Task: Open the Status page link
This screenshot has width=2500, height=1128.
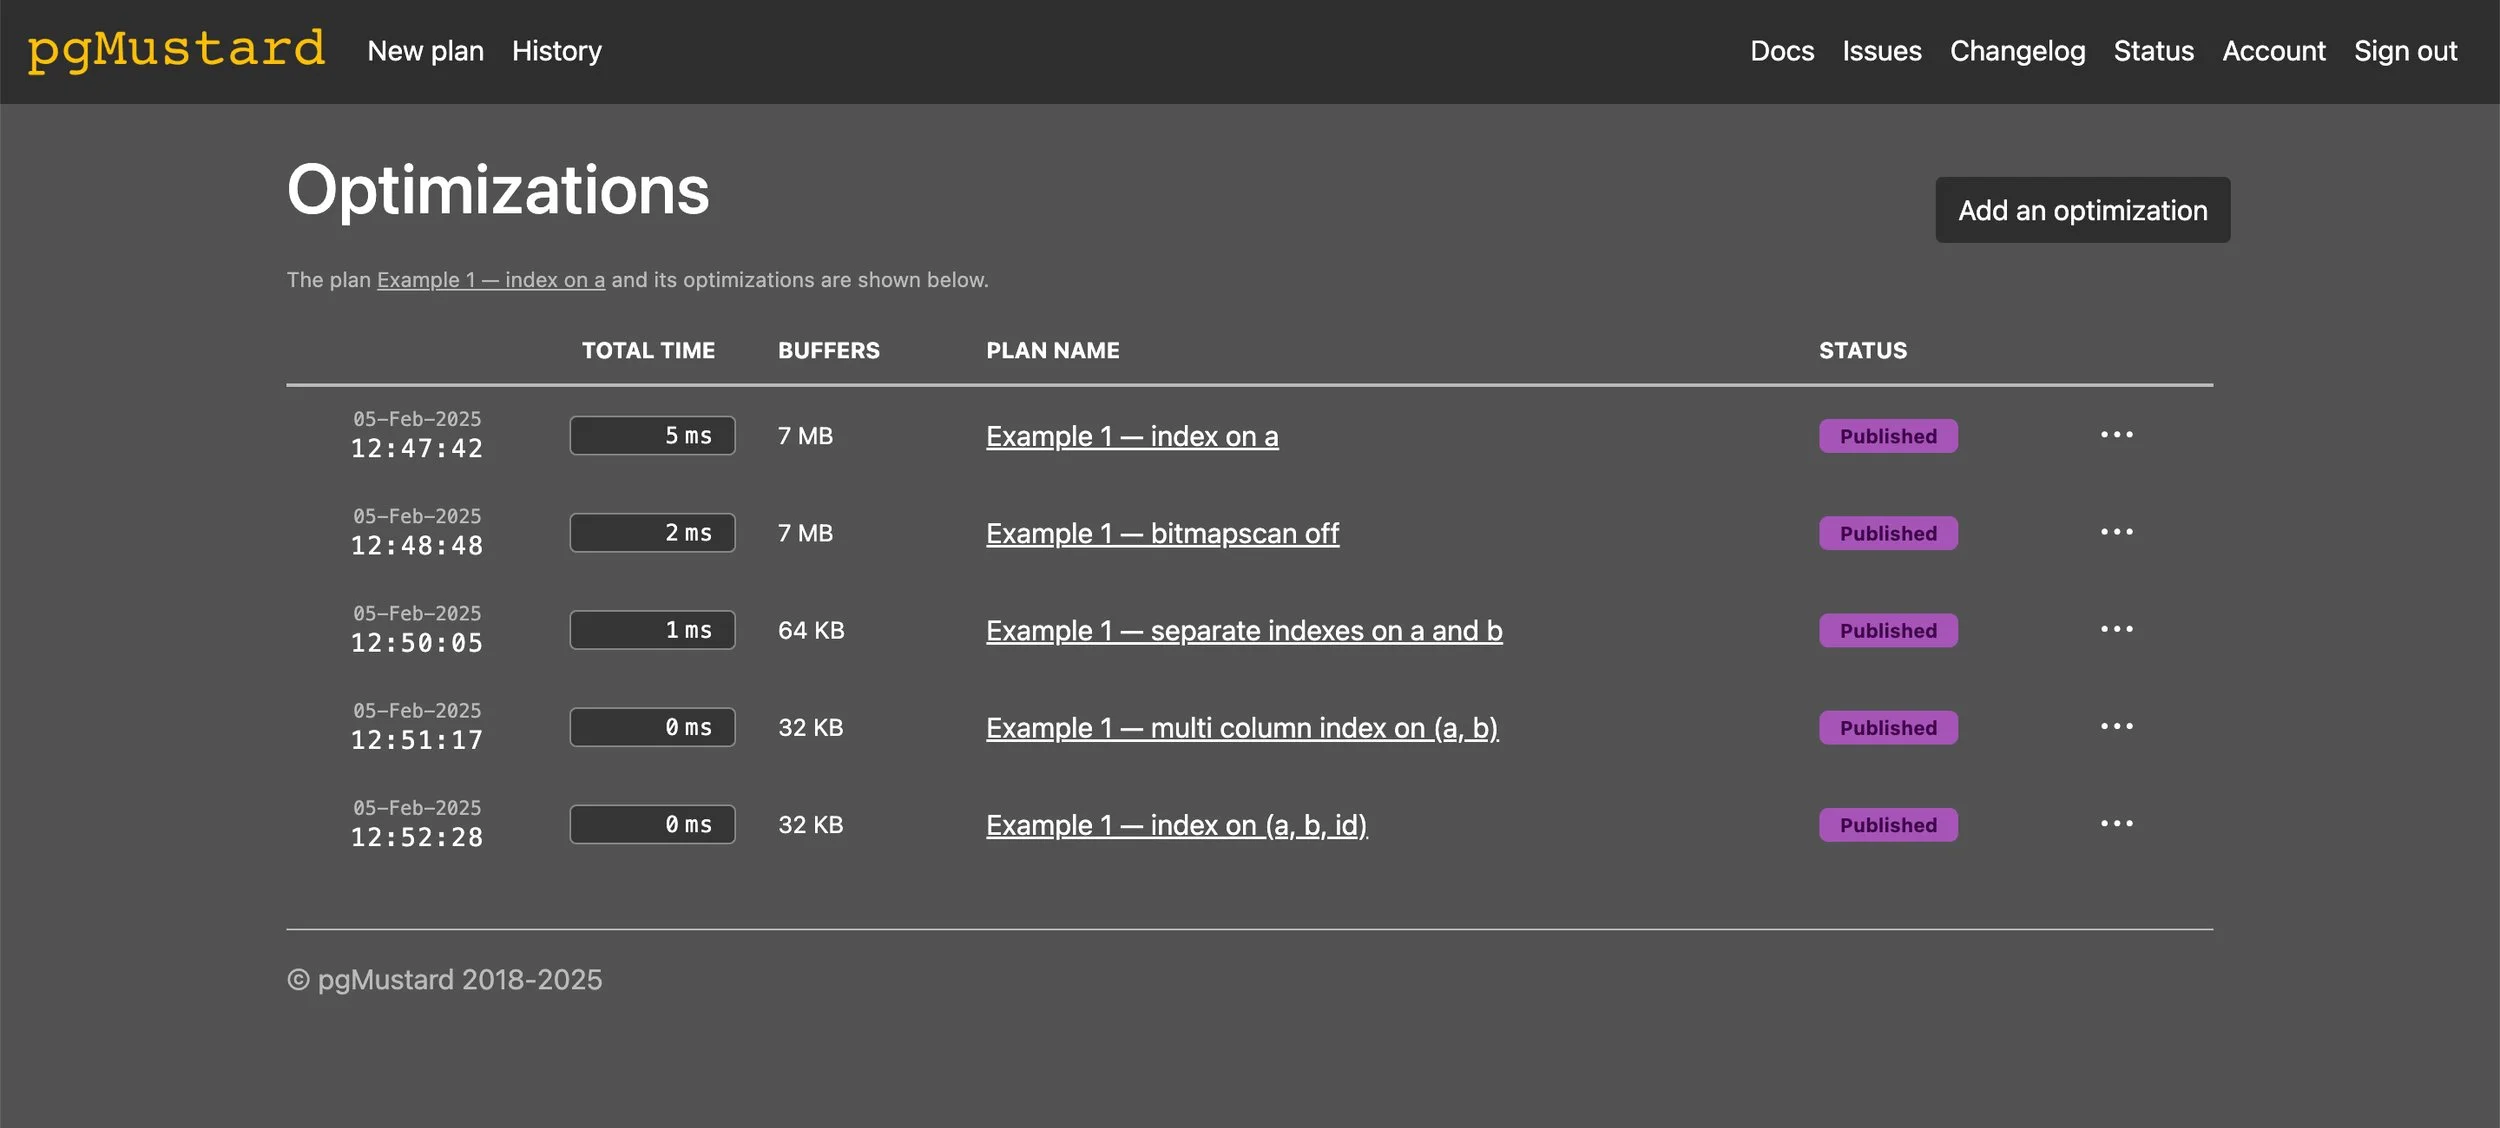Action: 2153,51
